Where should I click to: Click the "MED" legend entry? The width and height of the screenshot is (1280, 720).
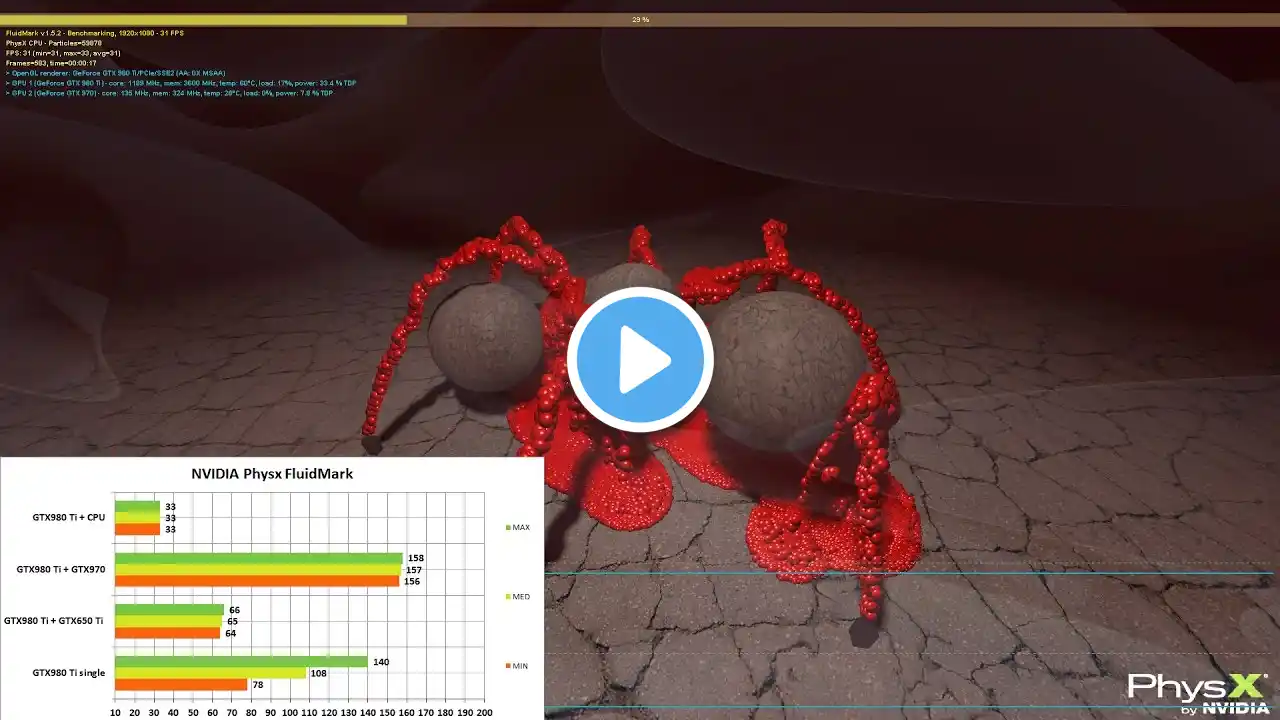click(x=517, y=596)
